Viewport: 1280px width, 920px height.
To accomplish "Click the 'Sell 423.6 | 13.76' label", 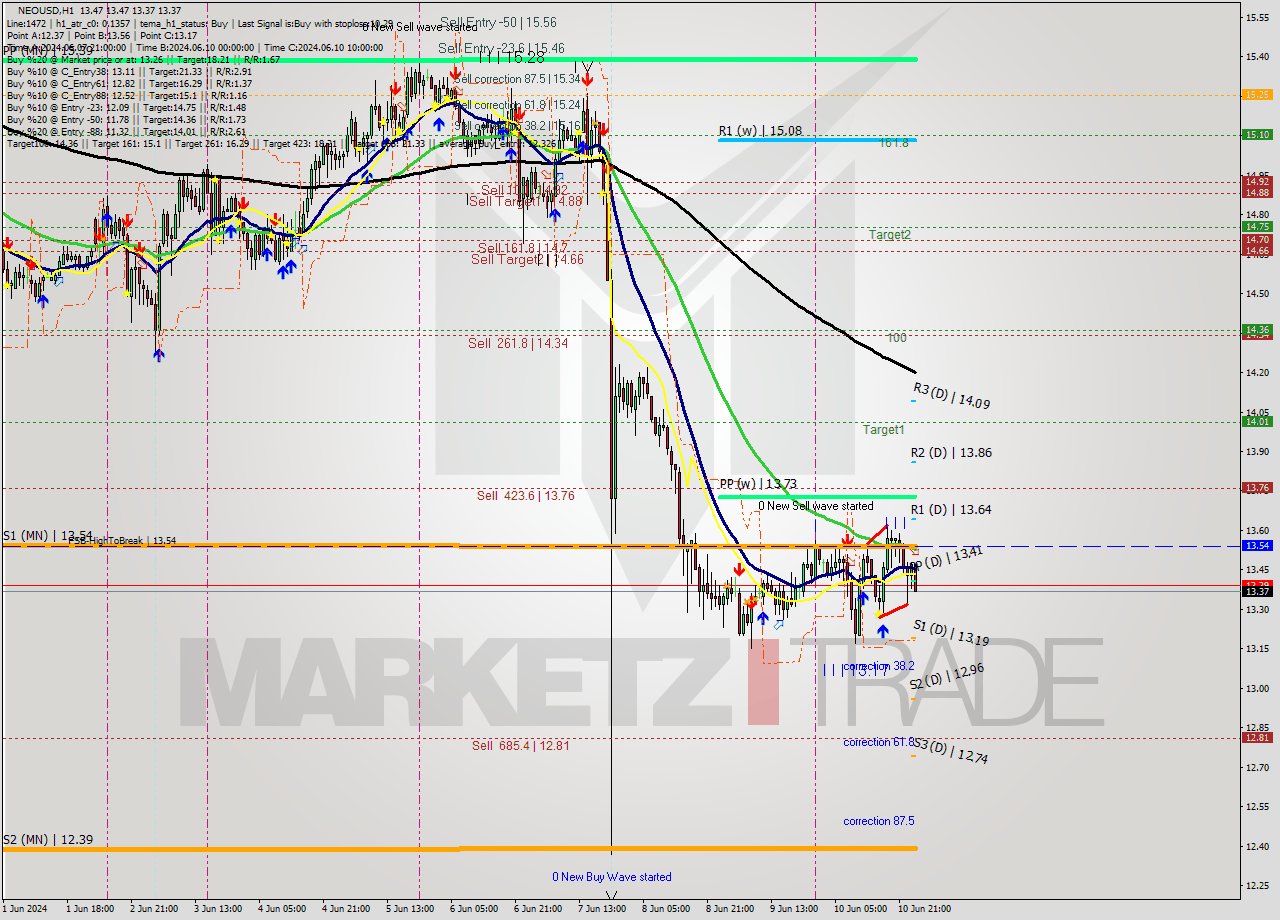I will pyautogui.click(x=526, y=495).
